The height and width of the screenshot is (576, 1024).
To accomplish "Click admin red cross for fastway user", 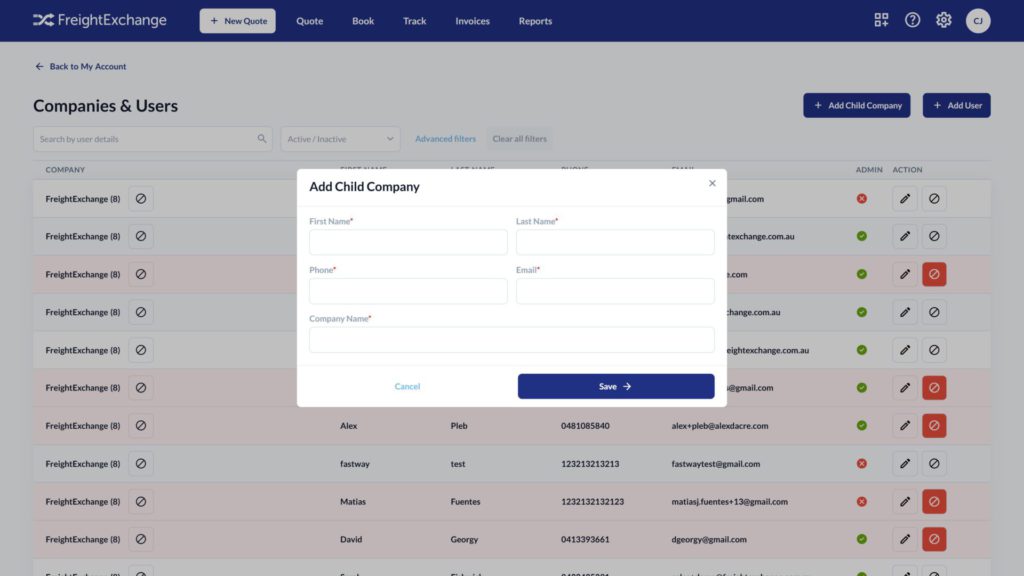I will (x=862, y=464).
